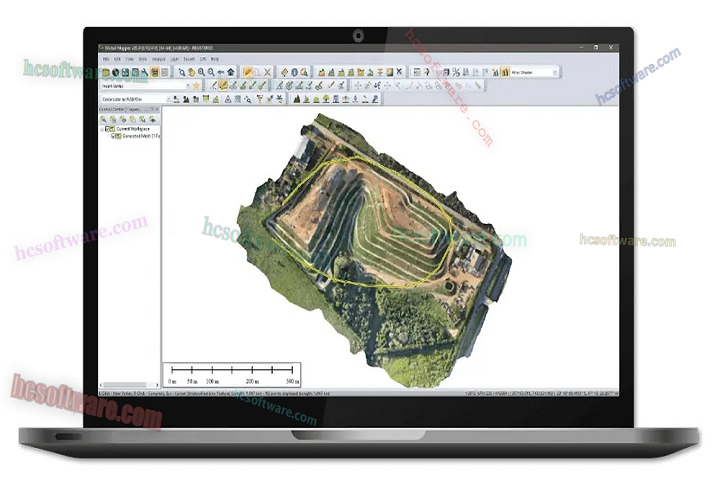Screen dimensions: 720x480
Task: Click the tree vegetation classify icon
Action: (x=326, y=99)
